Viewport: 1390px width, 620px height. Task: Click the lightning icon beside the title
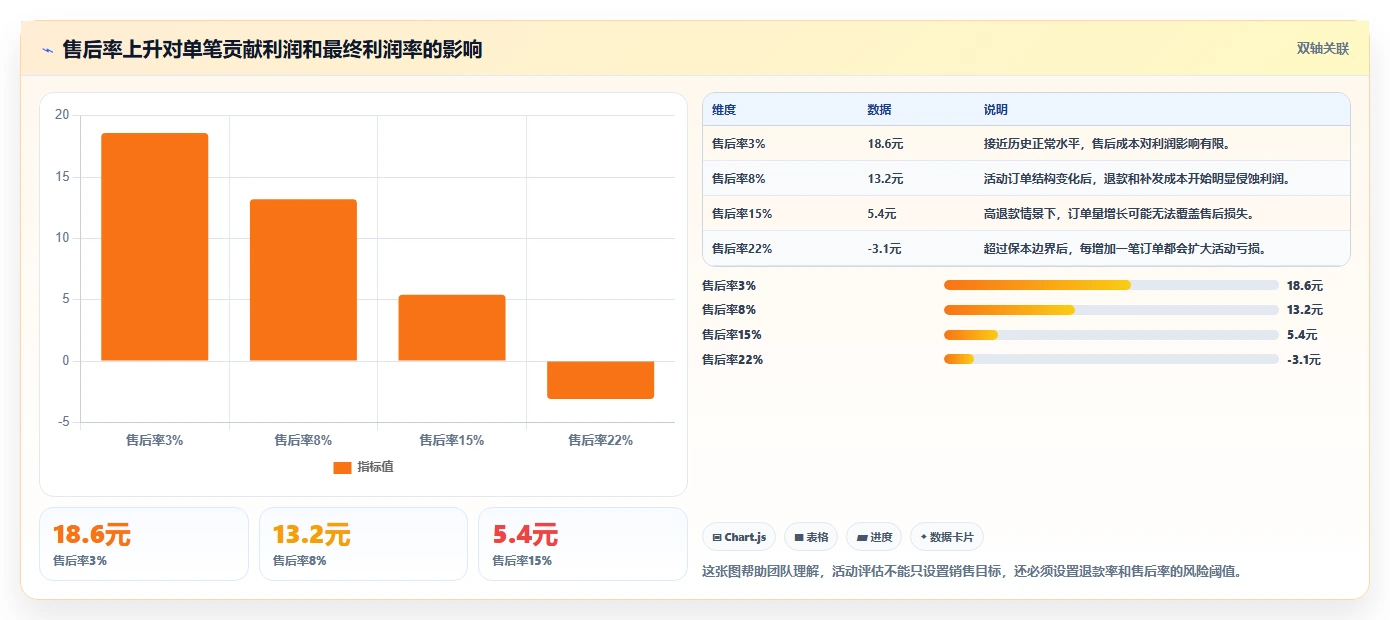click(x=47, y=50)
